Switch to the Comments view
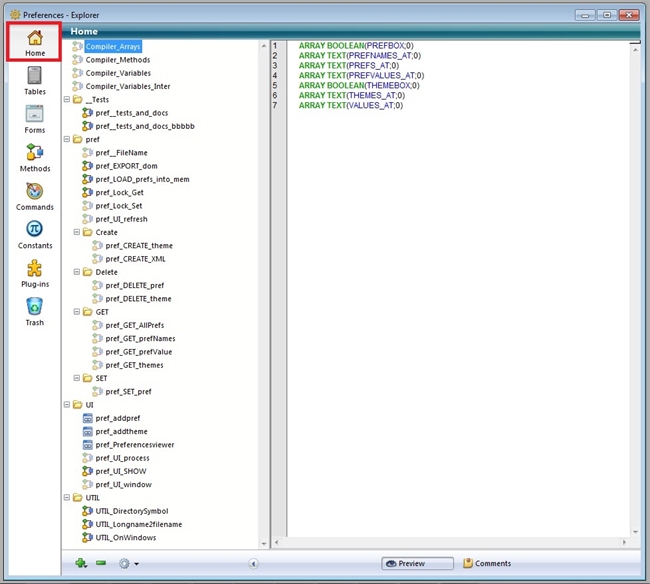This screenshot has height=584, width=650. 487,563
